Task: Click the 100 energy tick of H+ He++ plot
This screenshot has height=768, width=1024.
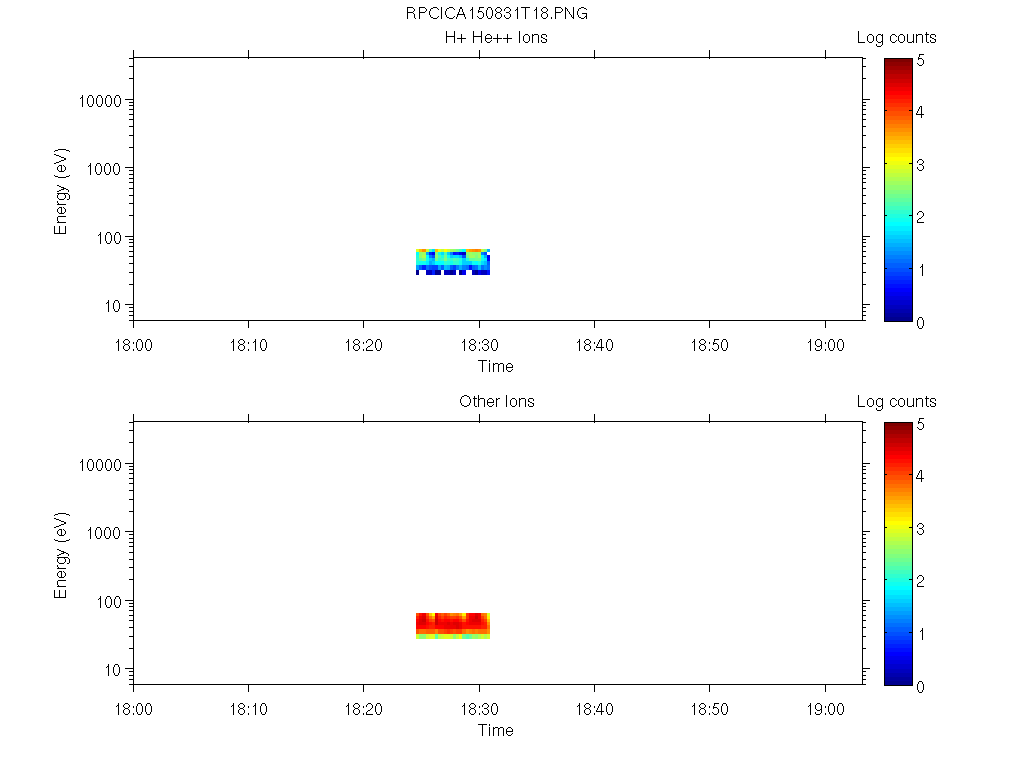Action: pos(108,238)
